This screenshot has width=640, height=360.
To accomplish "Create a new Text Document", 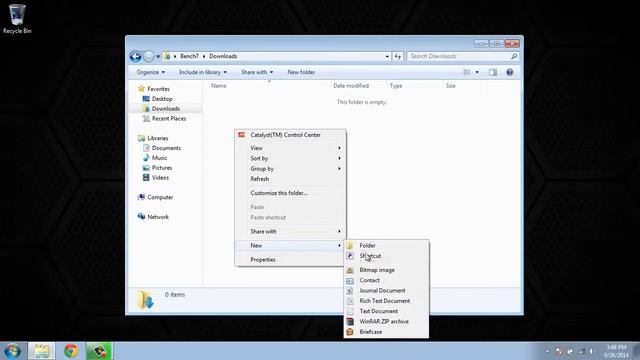I will tap(386, 311).
